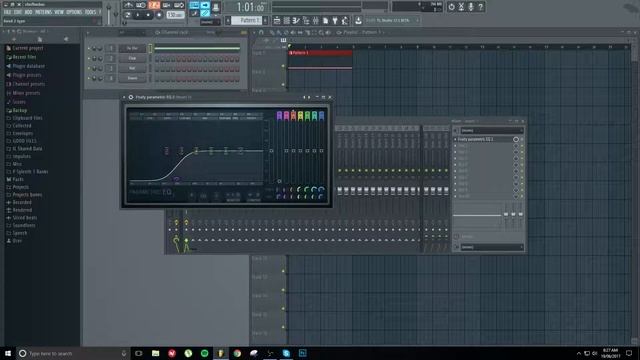
Task: Open the VIEW menu
Action: point(59,12)
